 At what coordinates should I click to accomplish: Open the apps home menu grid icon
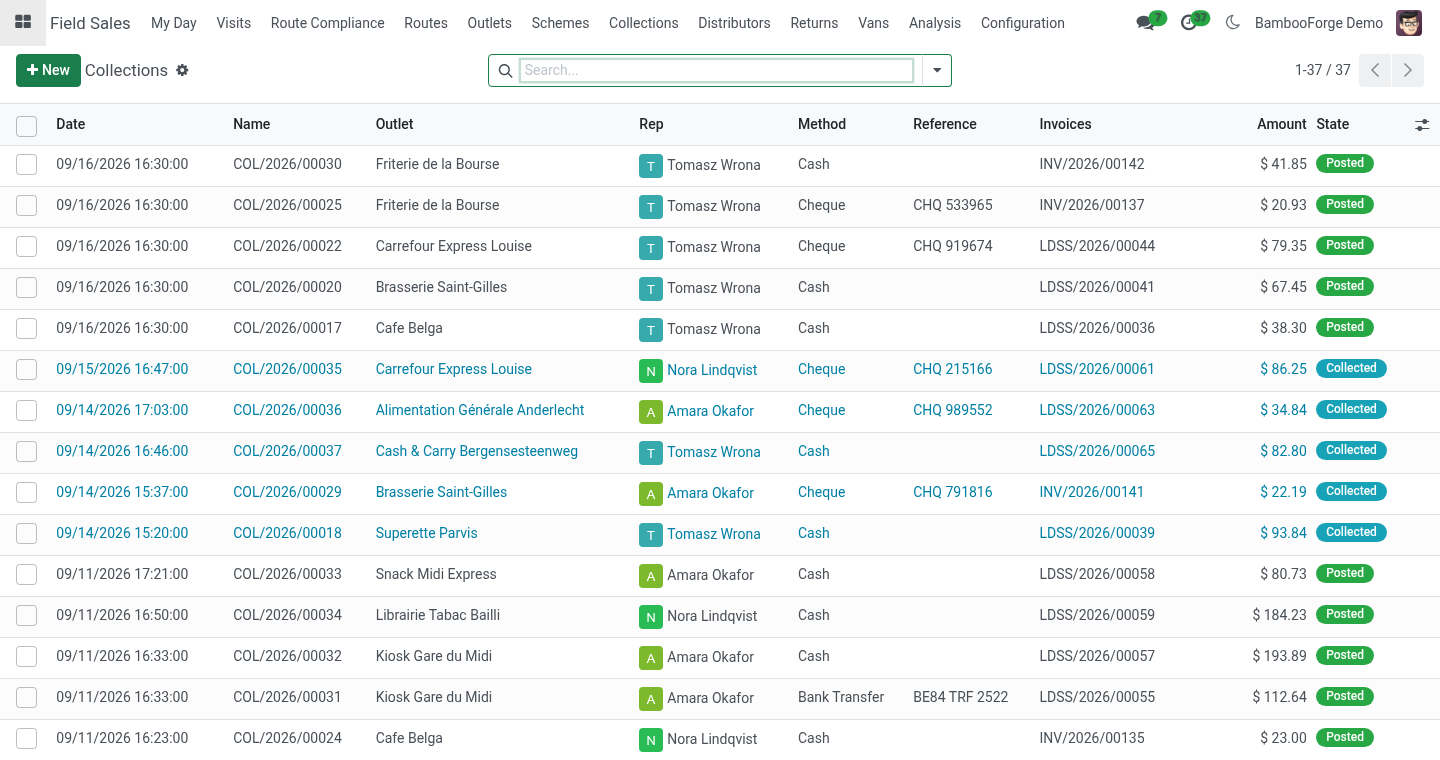[23, 22]
